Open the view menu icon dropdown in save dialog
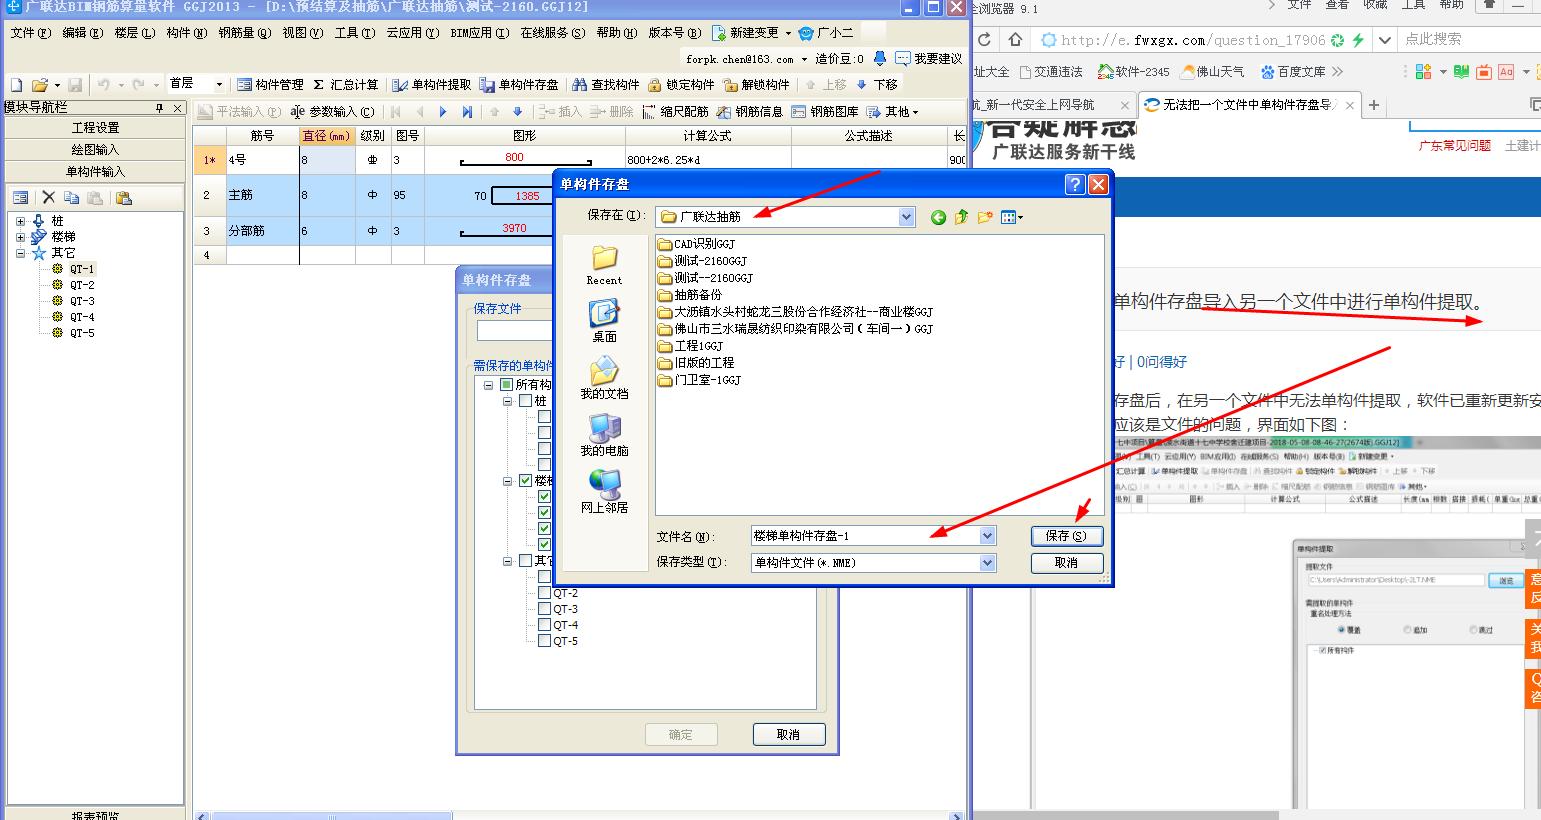Image resolution: width=1541 pixels, height=820 pixels. tap(1012, 217)
